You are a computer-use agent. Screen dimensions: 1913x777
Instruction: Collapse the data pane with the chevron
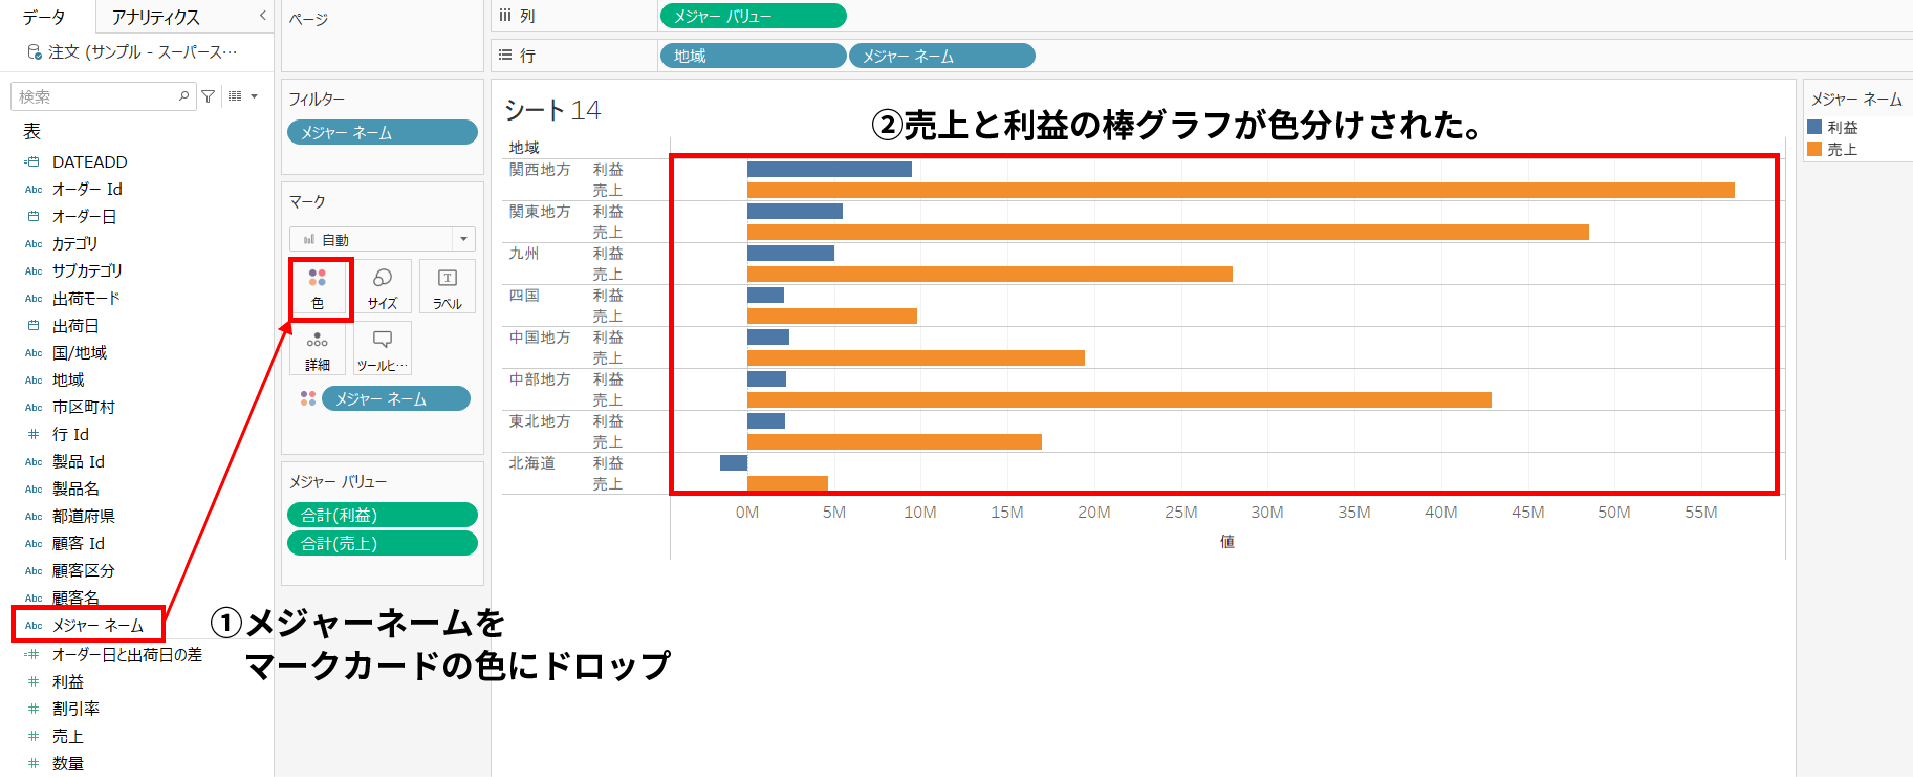pyautogui.click(x=262, y=15)
